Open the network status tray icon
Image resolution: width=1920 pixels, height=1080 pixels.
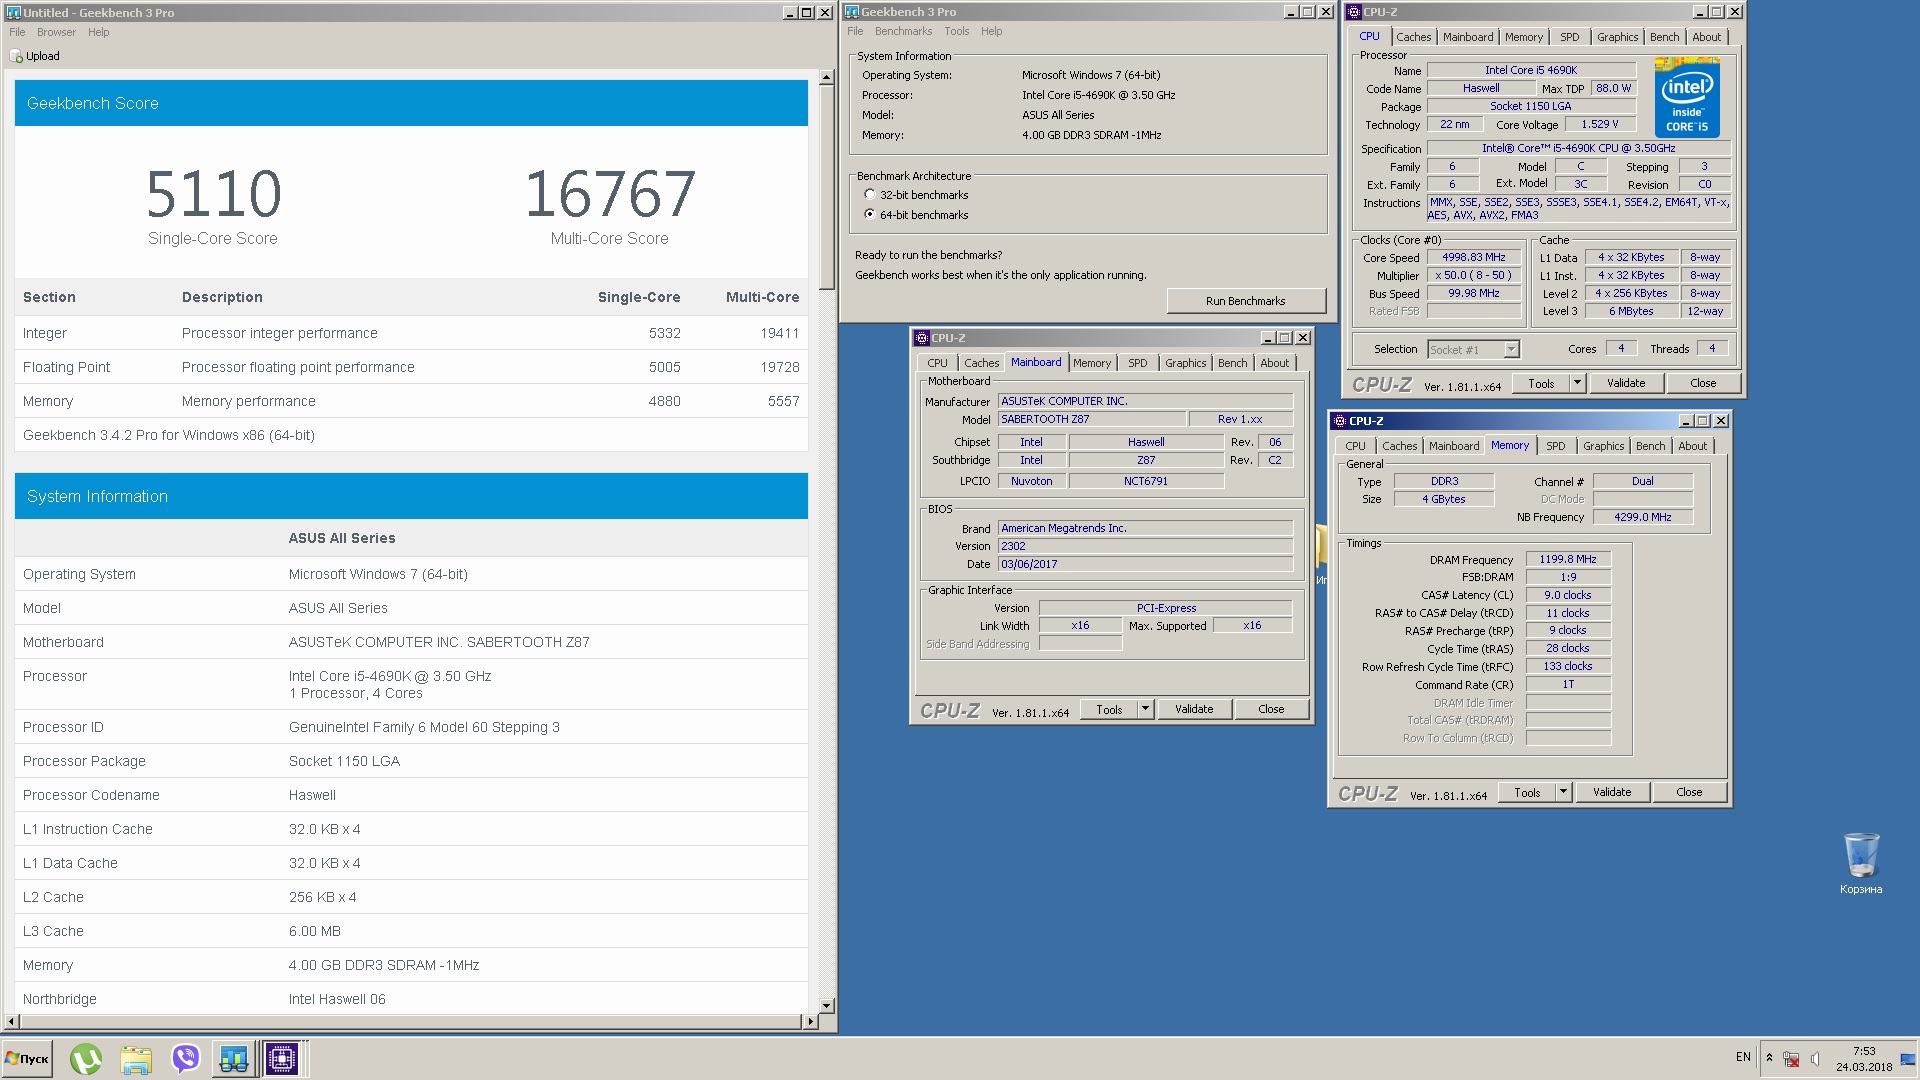1791,1058
